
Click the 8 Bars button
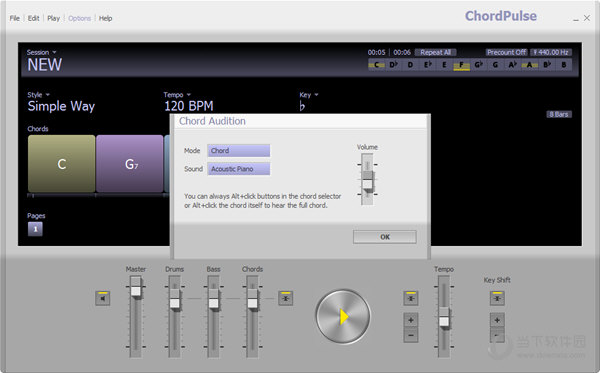[x=559, y=114]
